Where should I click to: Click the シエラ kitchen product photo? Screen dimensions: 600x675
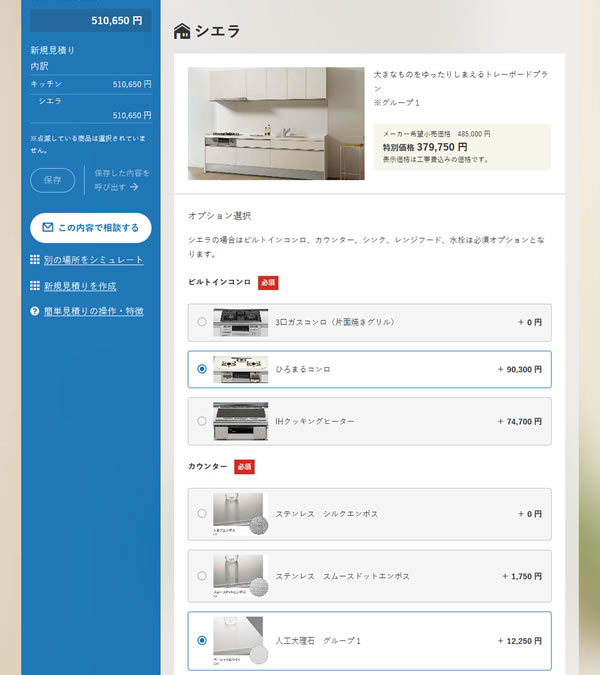pos(276,124)
